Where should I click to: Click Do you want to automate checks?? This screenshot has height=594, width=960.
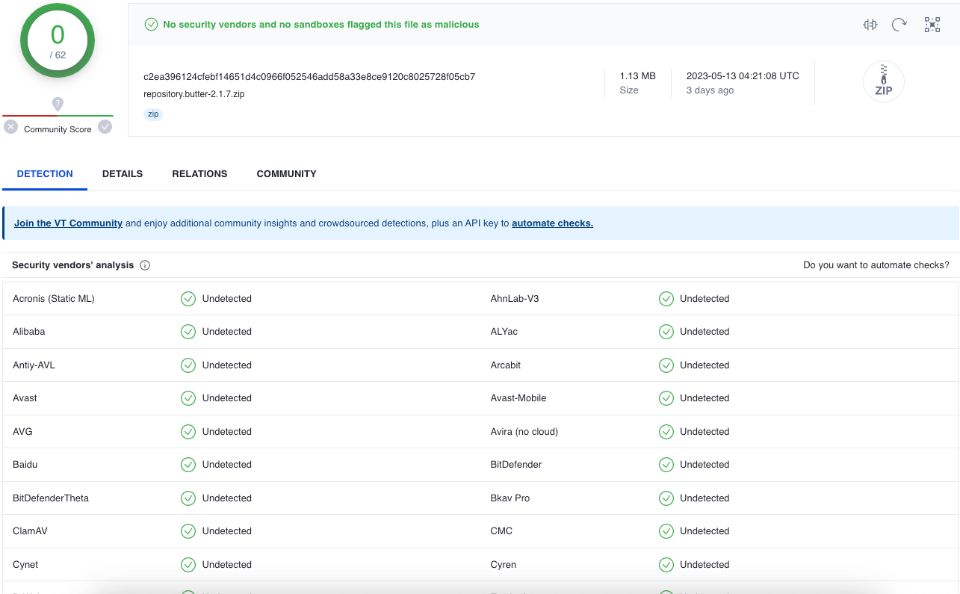(x=876, y=265)
